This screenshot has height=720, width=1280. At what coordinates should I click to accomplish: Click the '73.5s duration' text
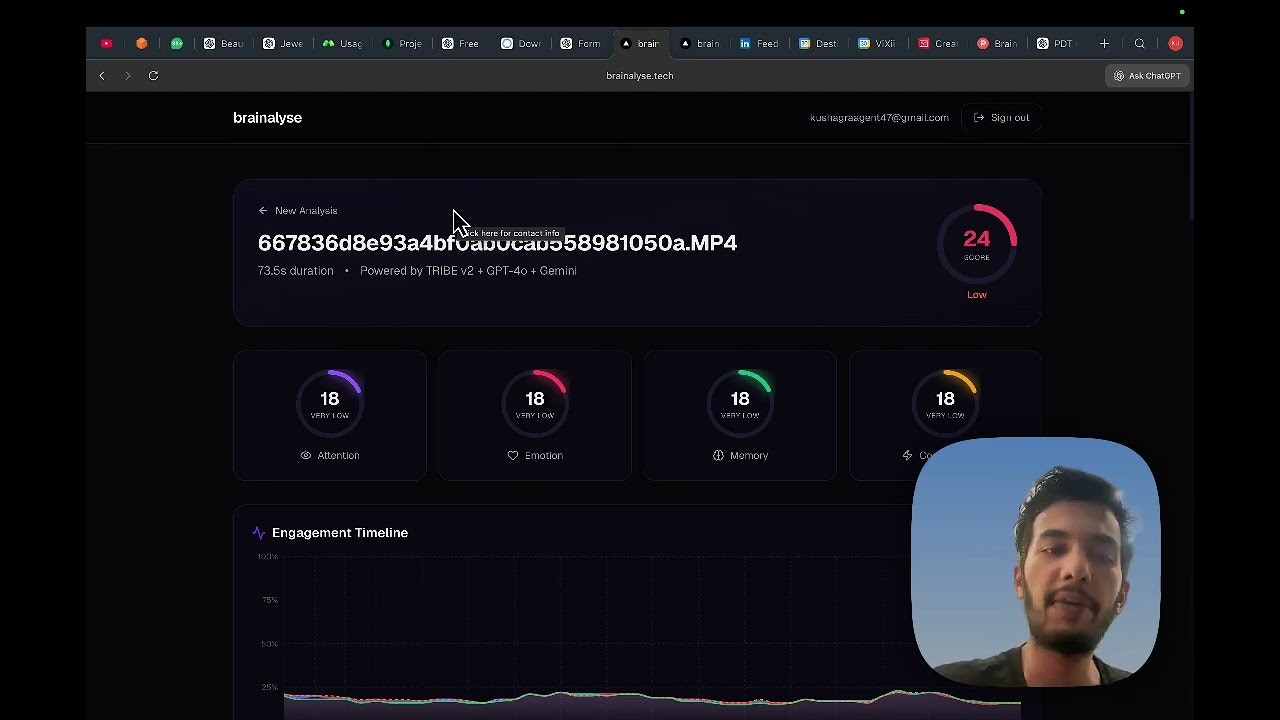(x=295, y=270)
